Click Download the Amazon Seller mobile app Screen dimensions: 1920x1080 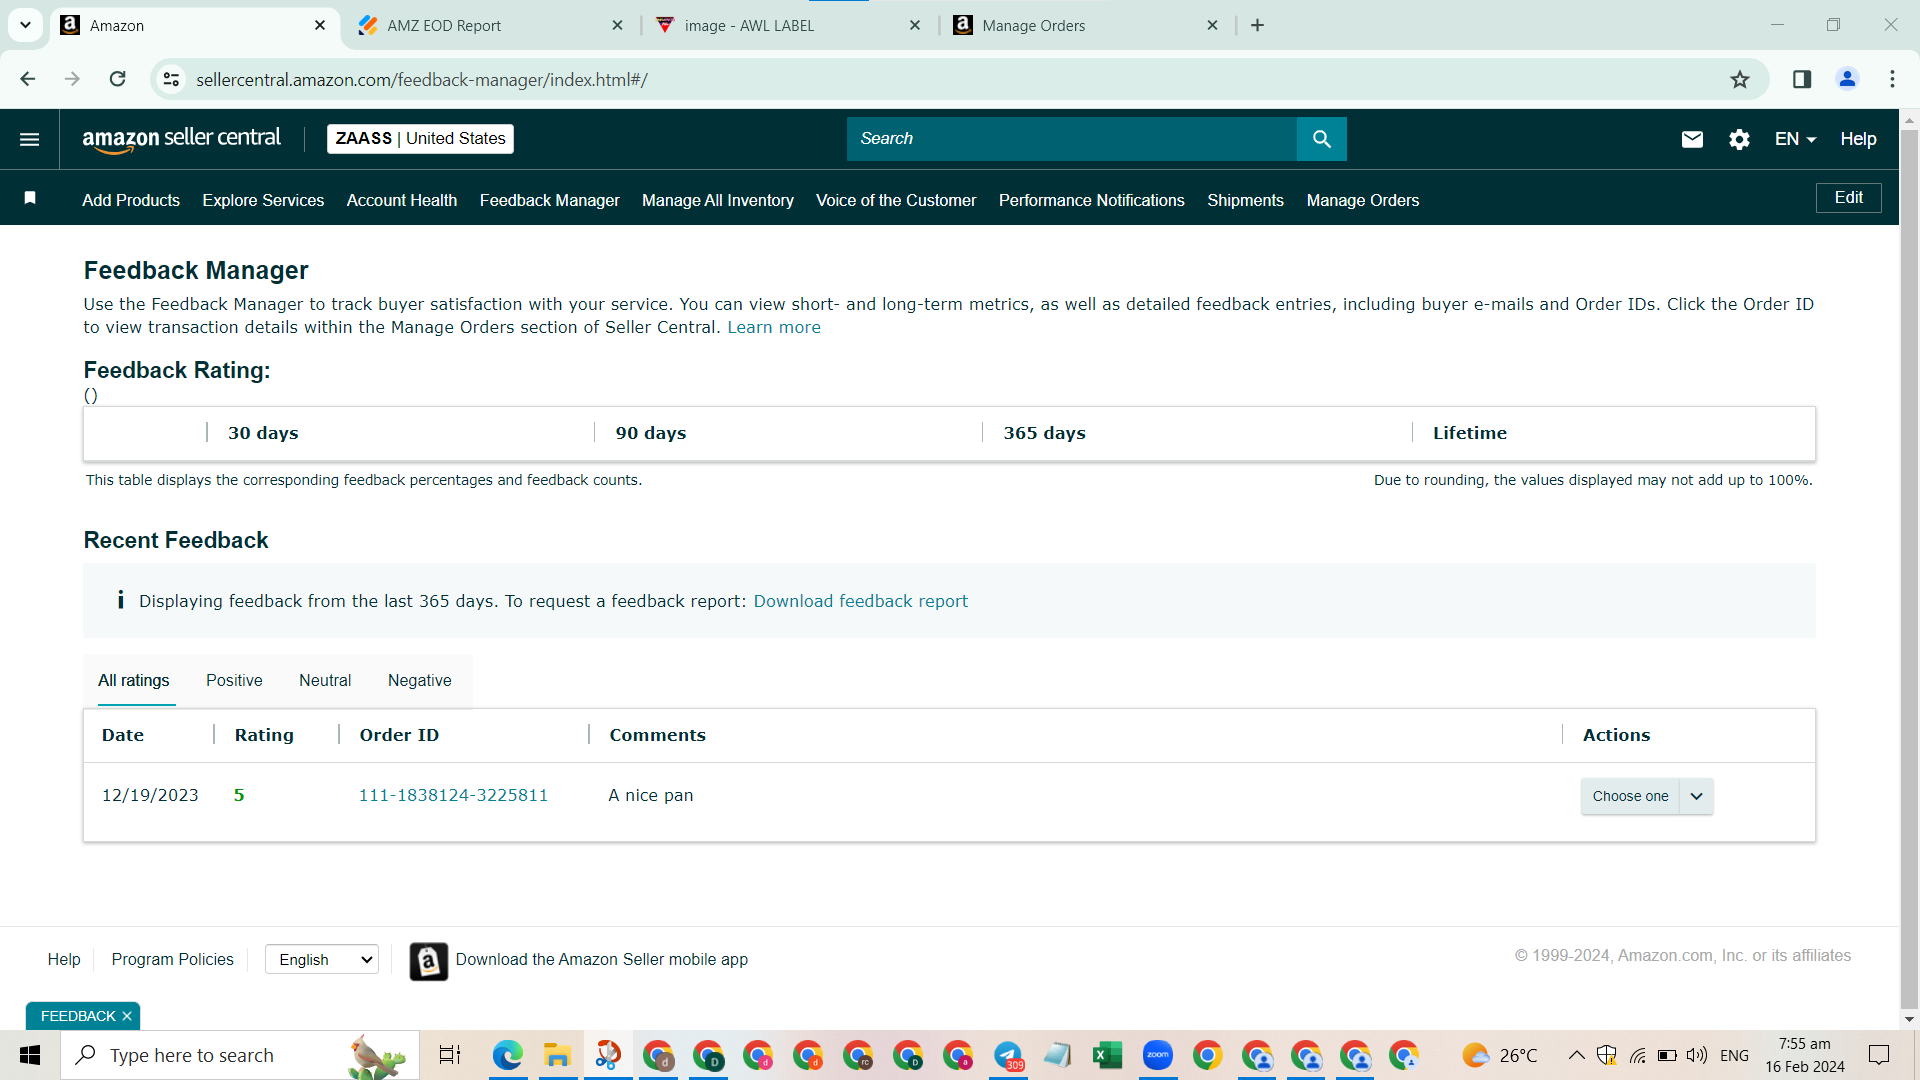point(602,959)
